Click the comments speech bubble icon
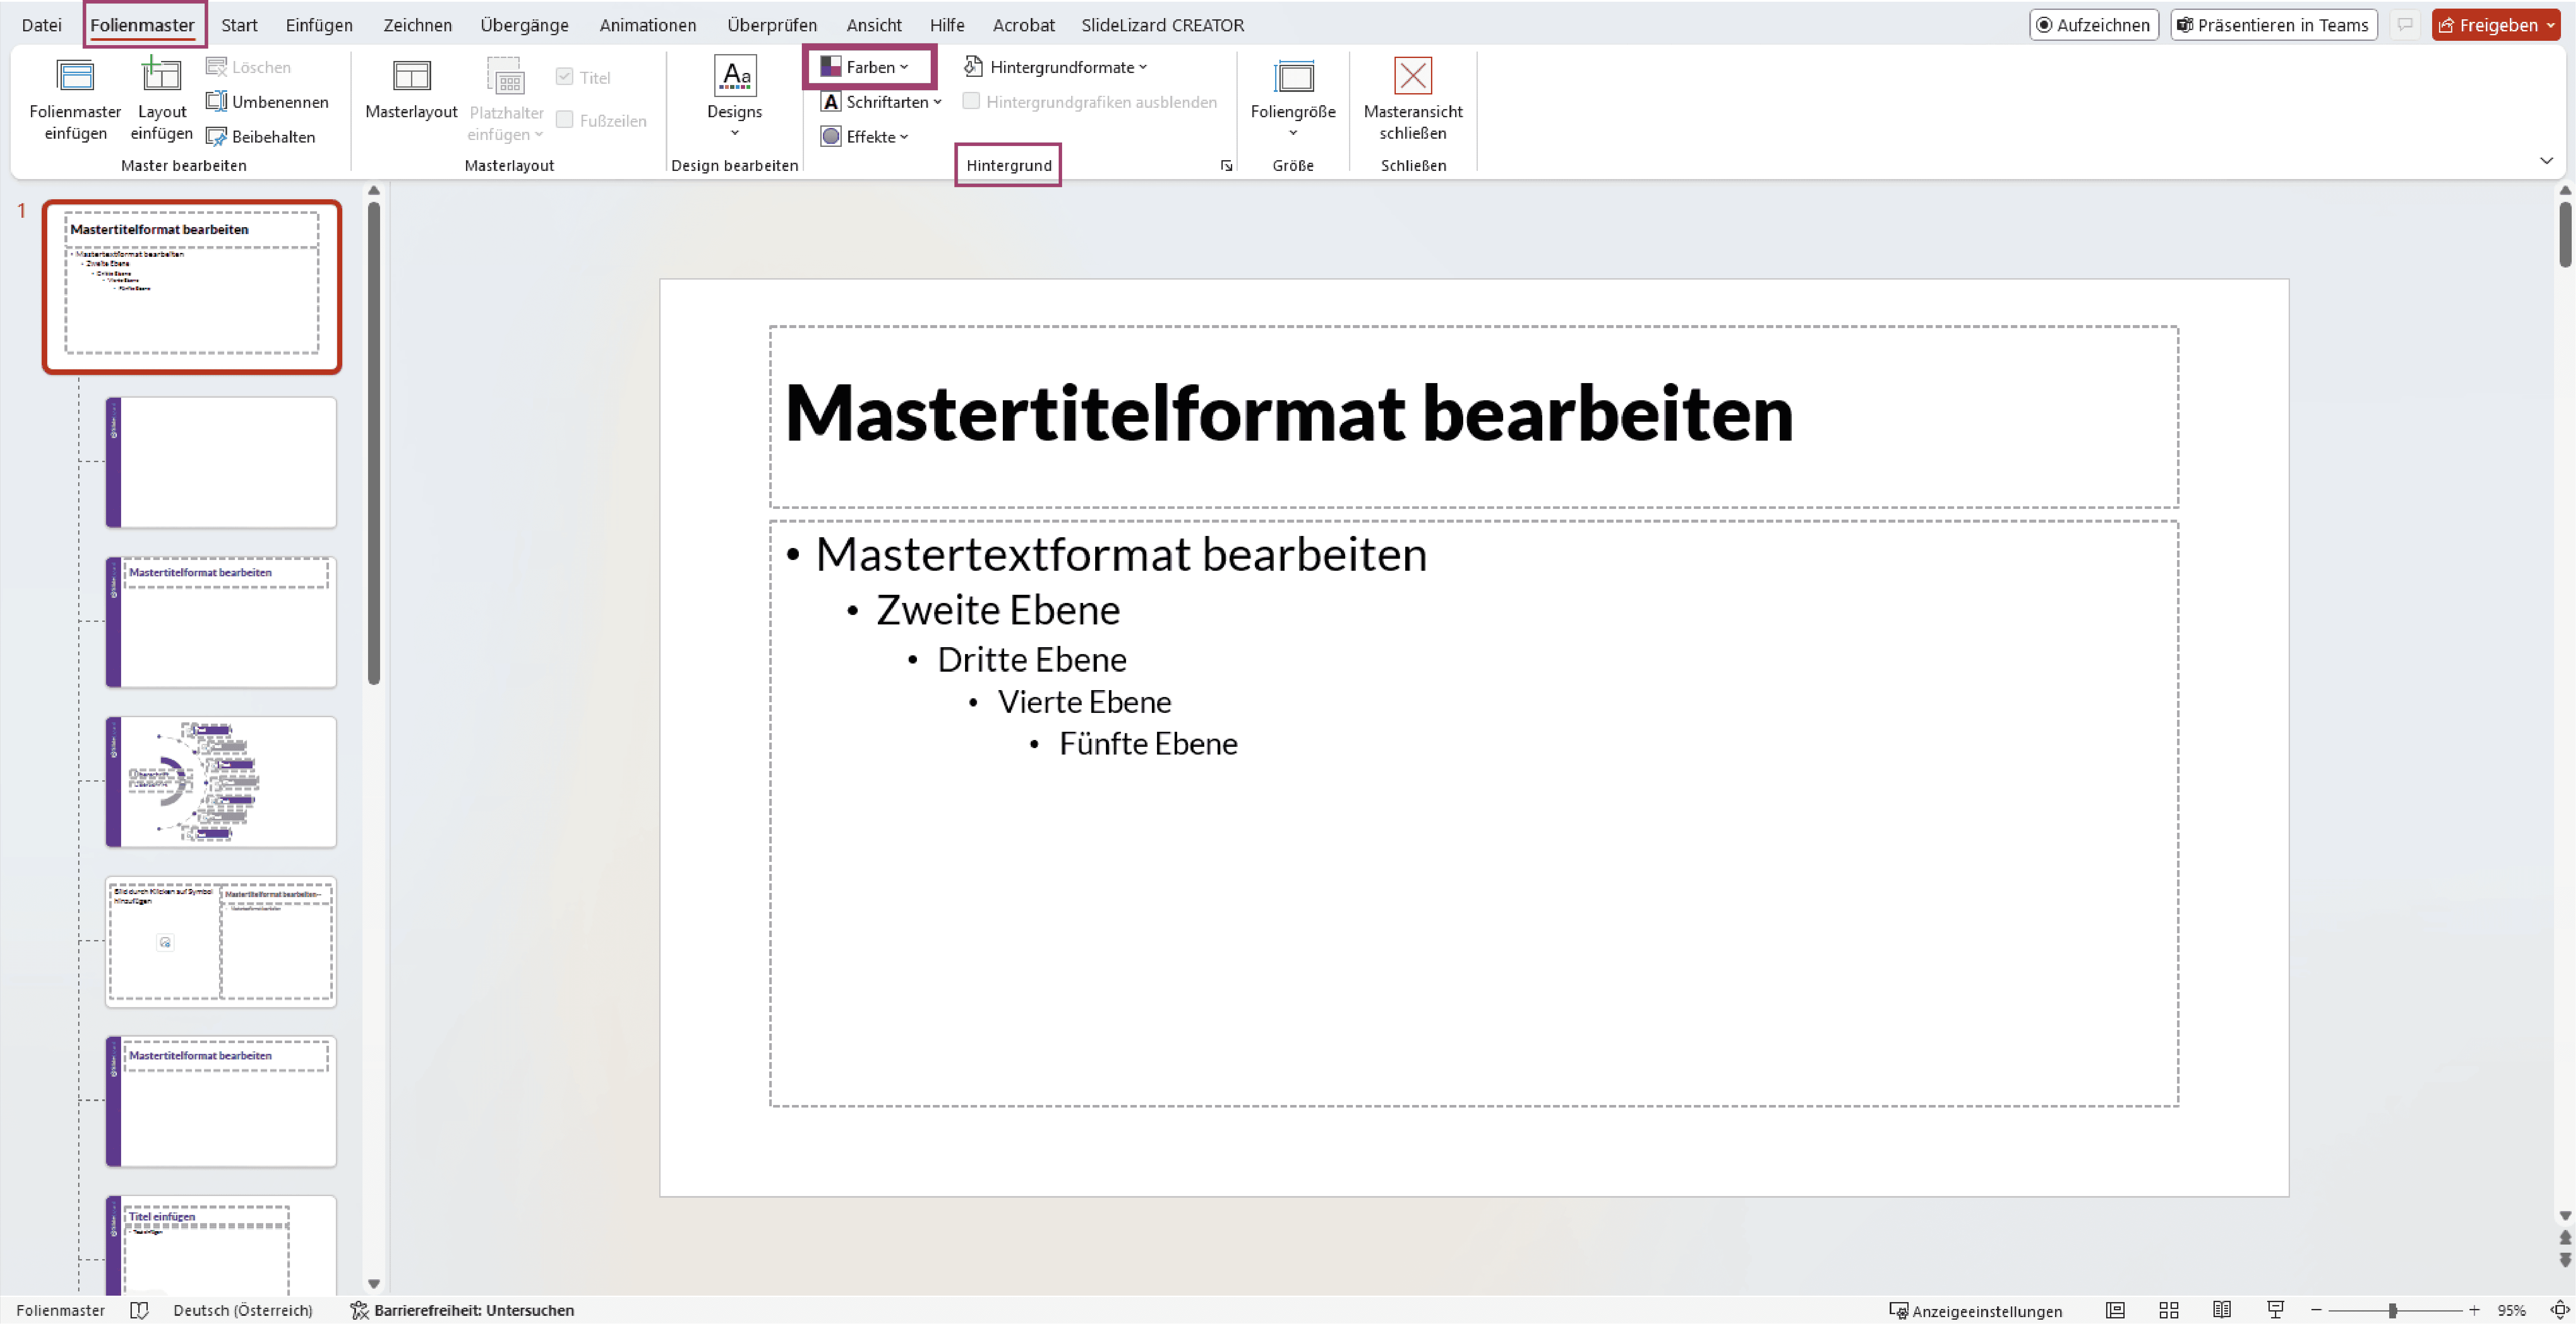This screenshot has width=2576, height=1324. pos(2405,25)
